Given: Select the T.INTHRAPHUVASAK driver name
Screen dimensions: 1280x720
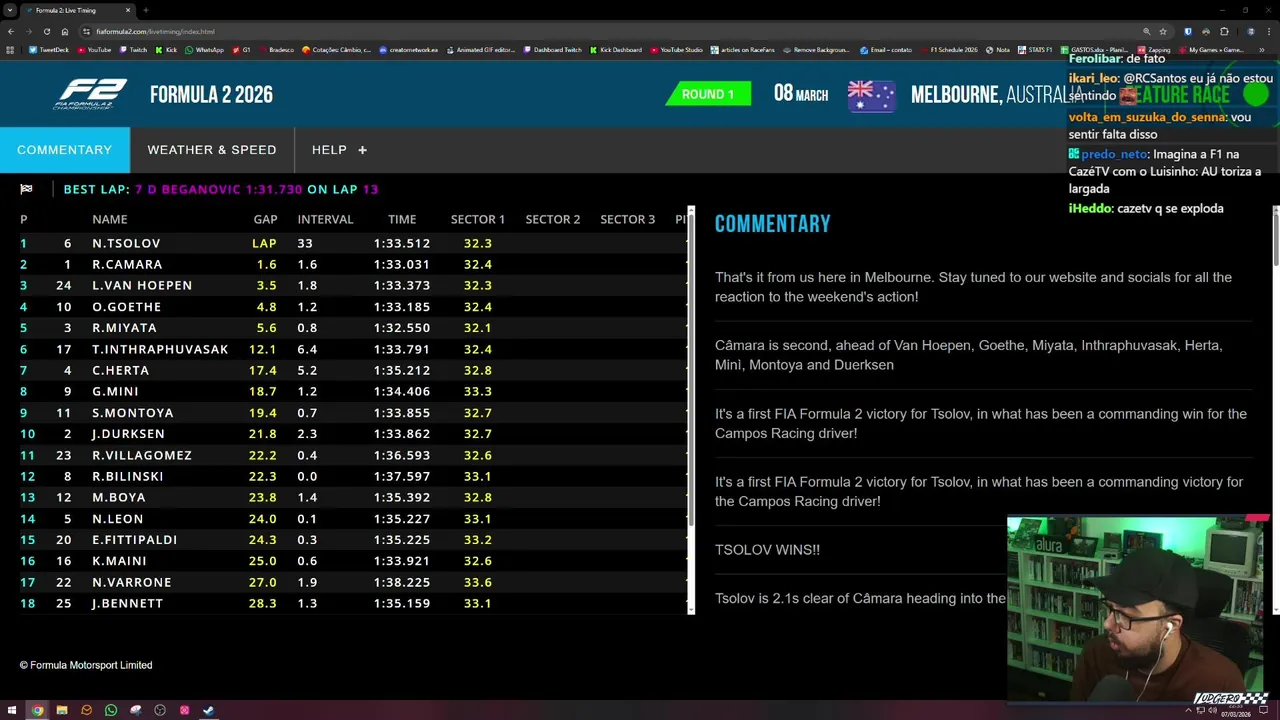Looking at the screenshot, I should (x=160, y=349).
